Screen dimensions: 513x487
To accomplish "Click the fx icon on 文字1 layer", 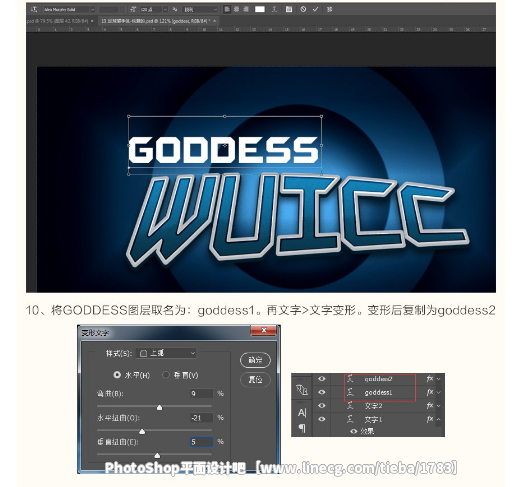I will point(430,419).
